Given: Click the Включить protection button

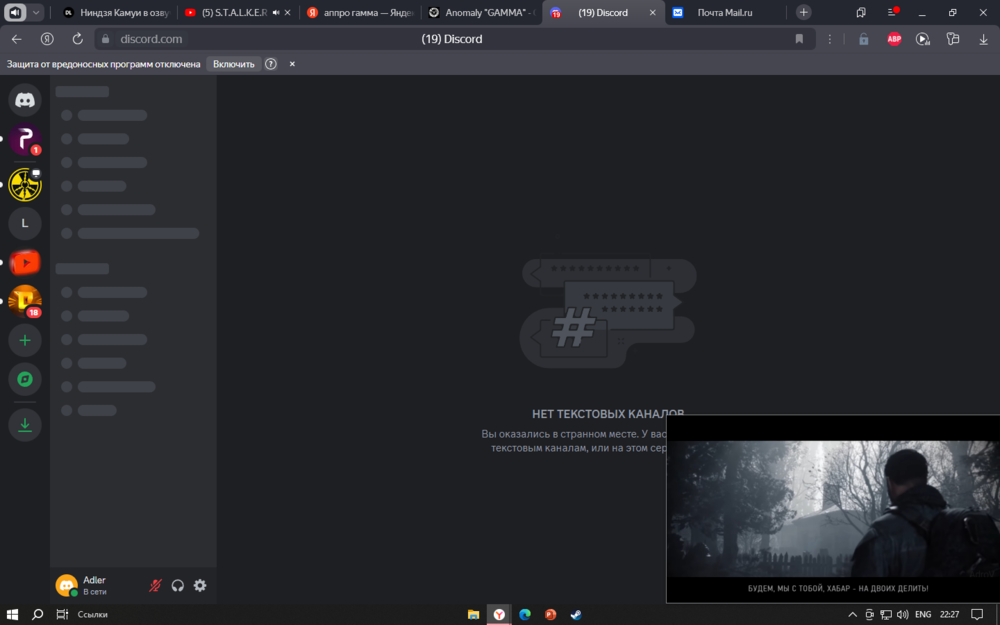Looking at the screenshot, I should (233, 64).
